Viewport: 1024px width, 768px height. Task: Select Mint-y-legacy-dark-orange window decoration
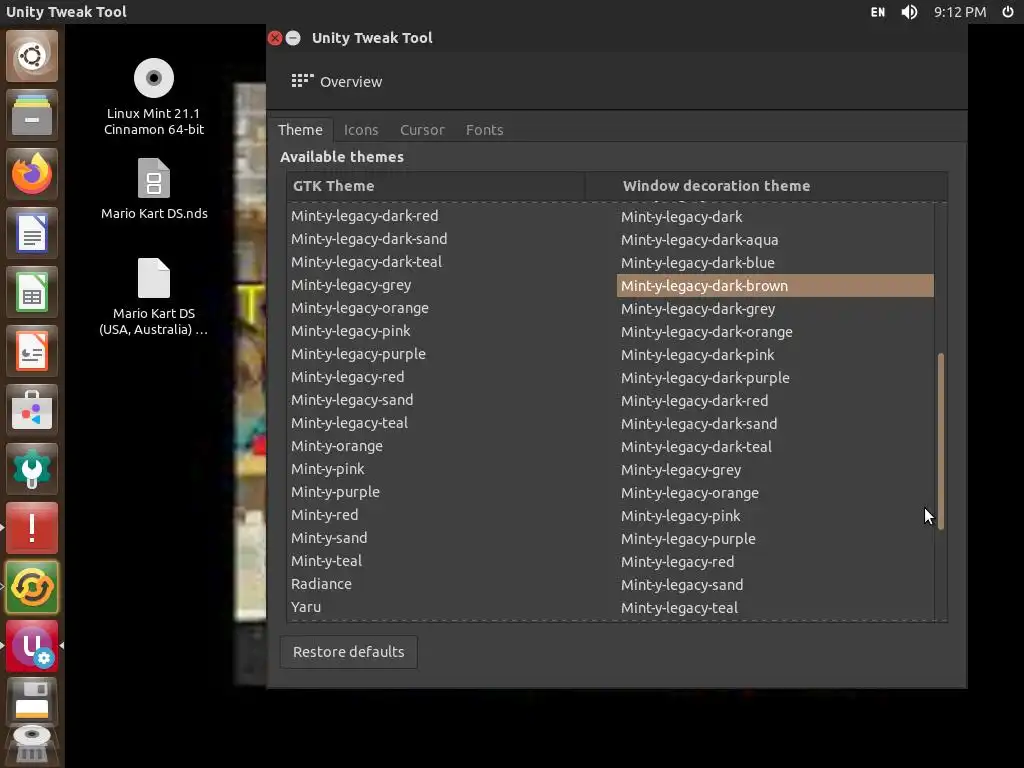pyautogui.click(x=775, y=332)
